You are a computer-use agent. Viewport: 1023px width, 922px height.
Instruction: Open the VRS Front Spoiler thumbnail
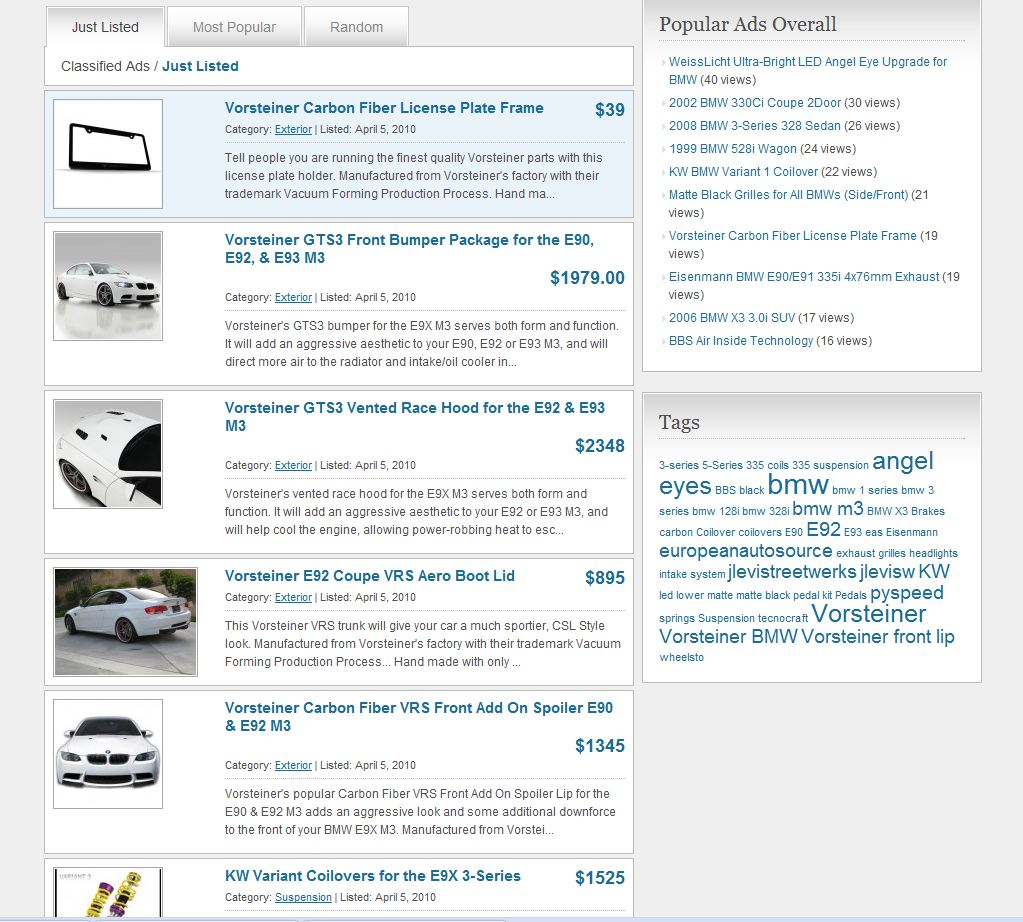[108, 754]
